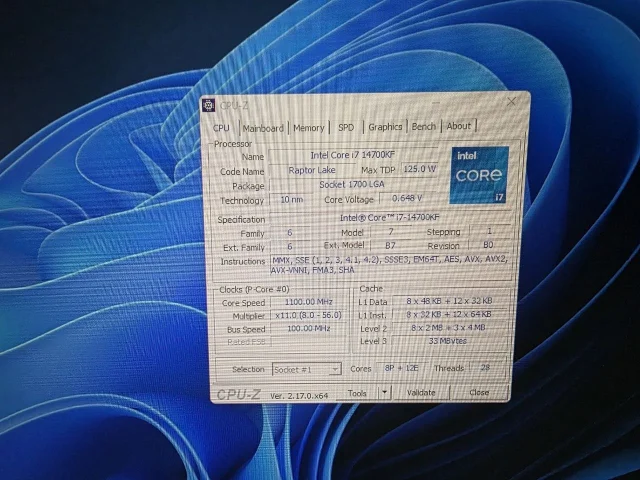Image resolution: width=640 pixels, height=480 pixels.
Task: Click the Level 3 value 33 MBytes
Action: [448, 341]
